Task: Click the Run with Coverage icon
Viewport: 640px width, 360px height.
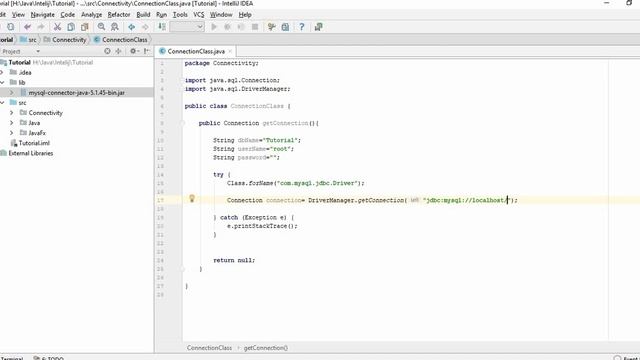Action: [x=241, y=27]
